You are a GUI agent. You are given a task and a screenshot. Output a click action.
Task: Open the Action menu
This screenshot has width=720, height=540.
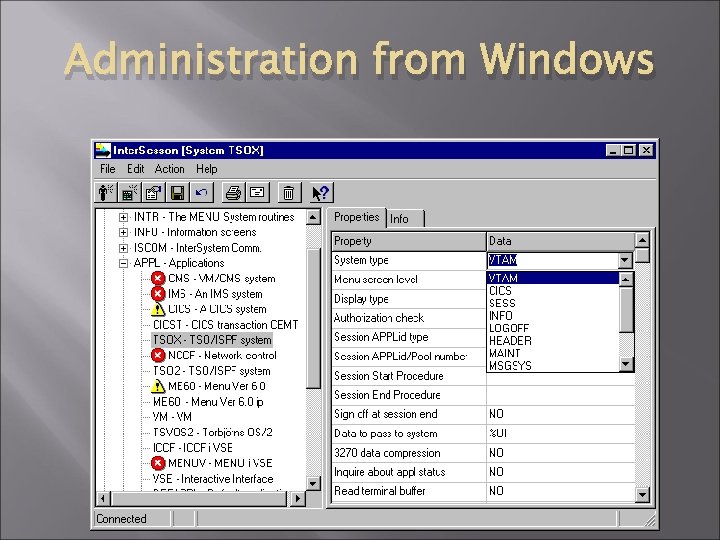169,169
